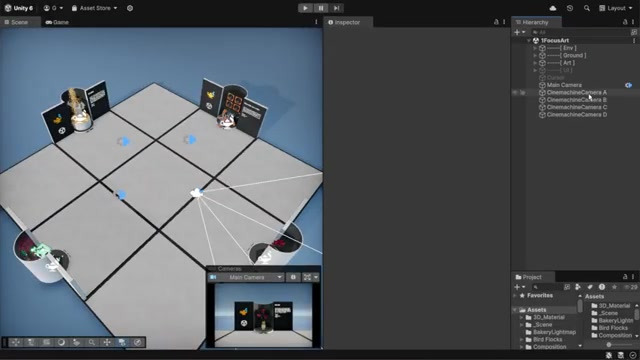Viewport: 640px width, 360px height.
Task: Expand the [ Art ] object
Action: [x=535, y=63]
